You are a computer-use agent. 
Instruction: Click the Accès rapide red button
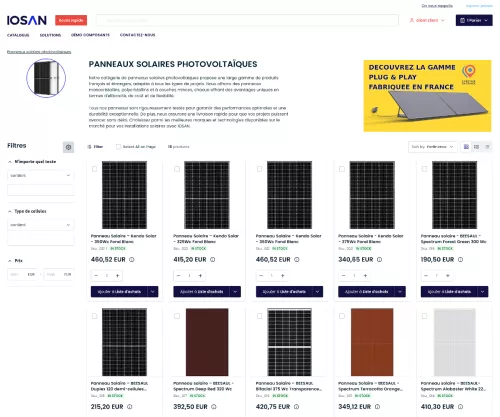click(x=71, y=20)
